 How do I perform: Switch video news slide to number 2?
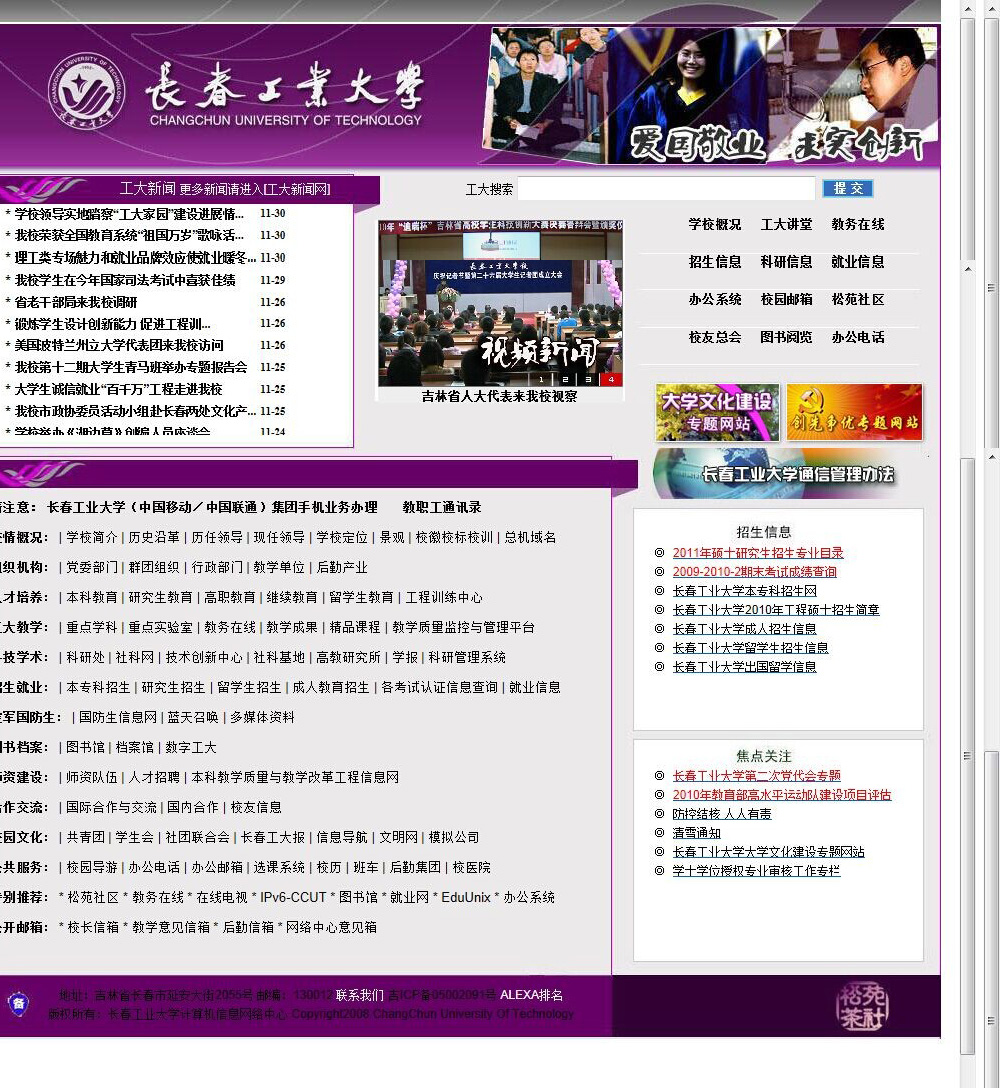click(565, 380)
